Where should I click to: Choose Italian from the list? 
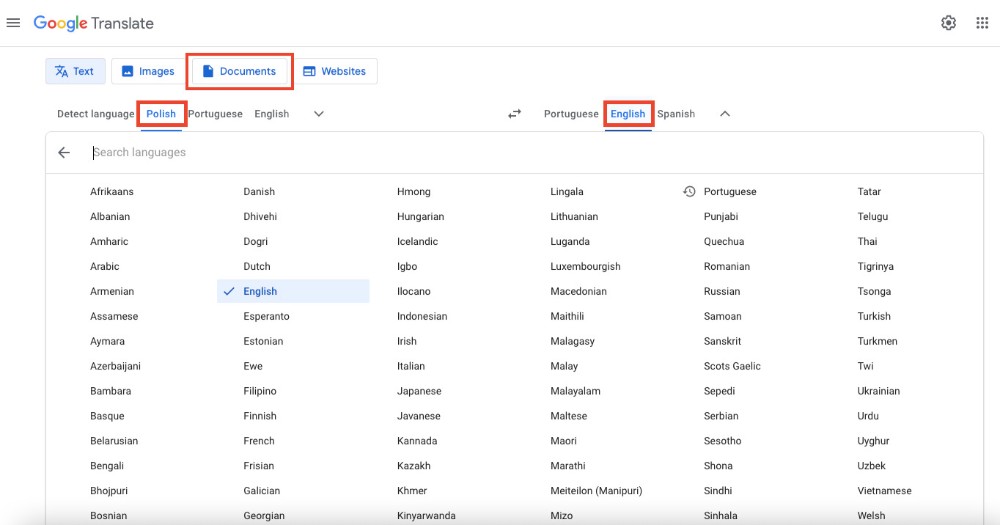[x=411, y=366]
